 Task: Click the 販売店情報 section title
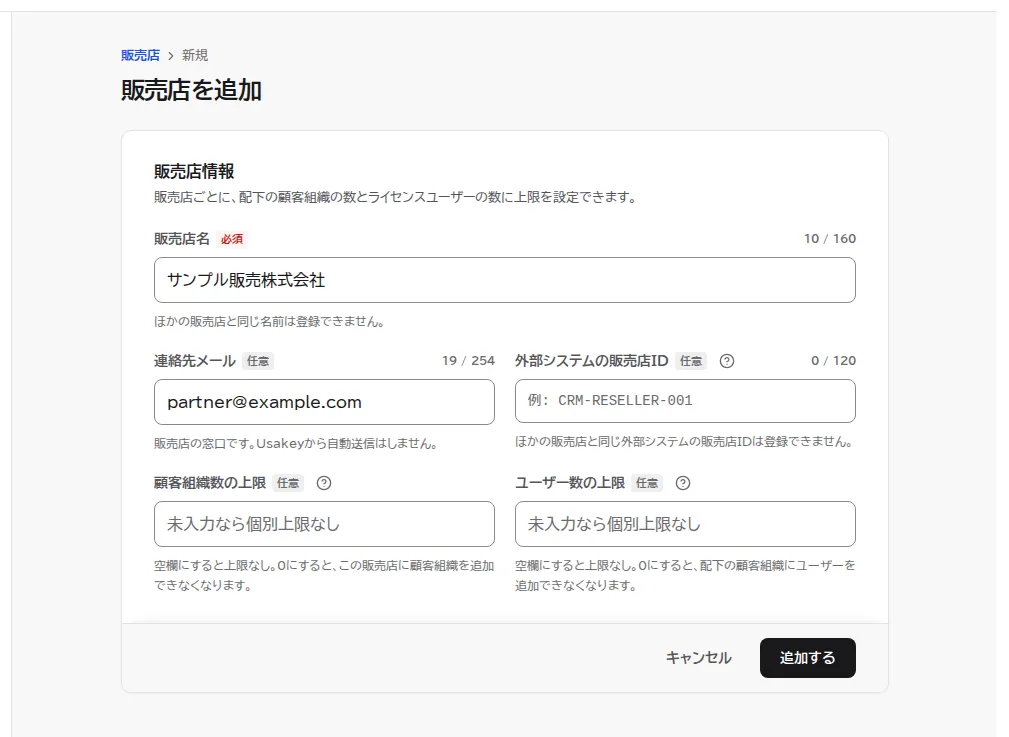click(194, 171)
